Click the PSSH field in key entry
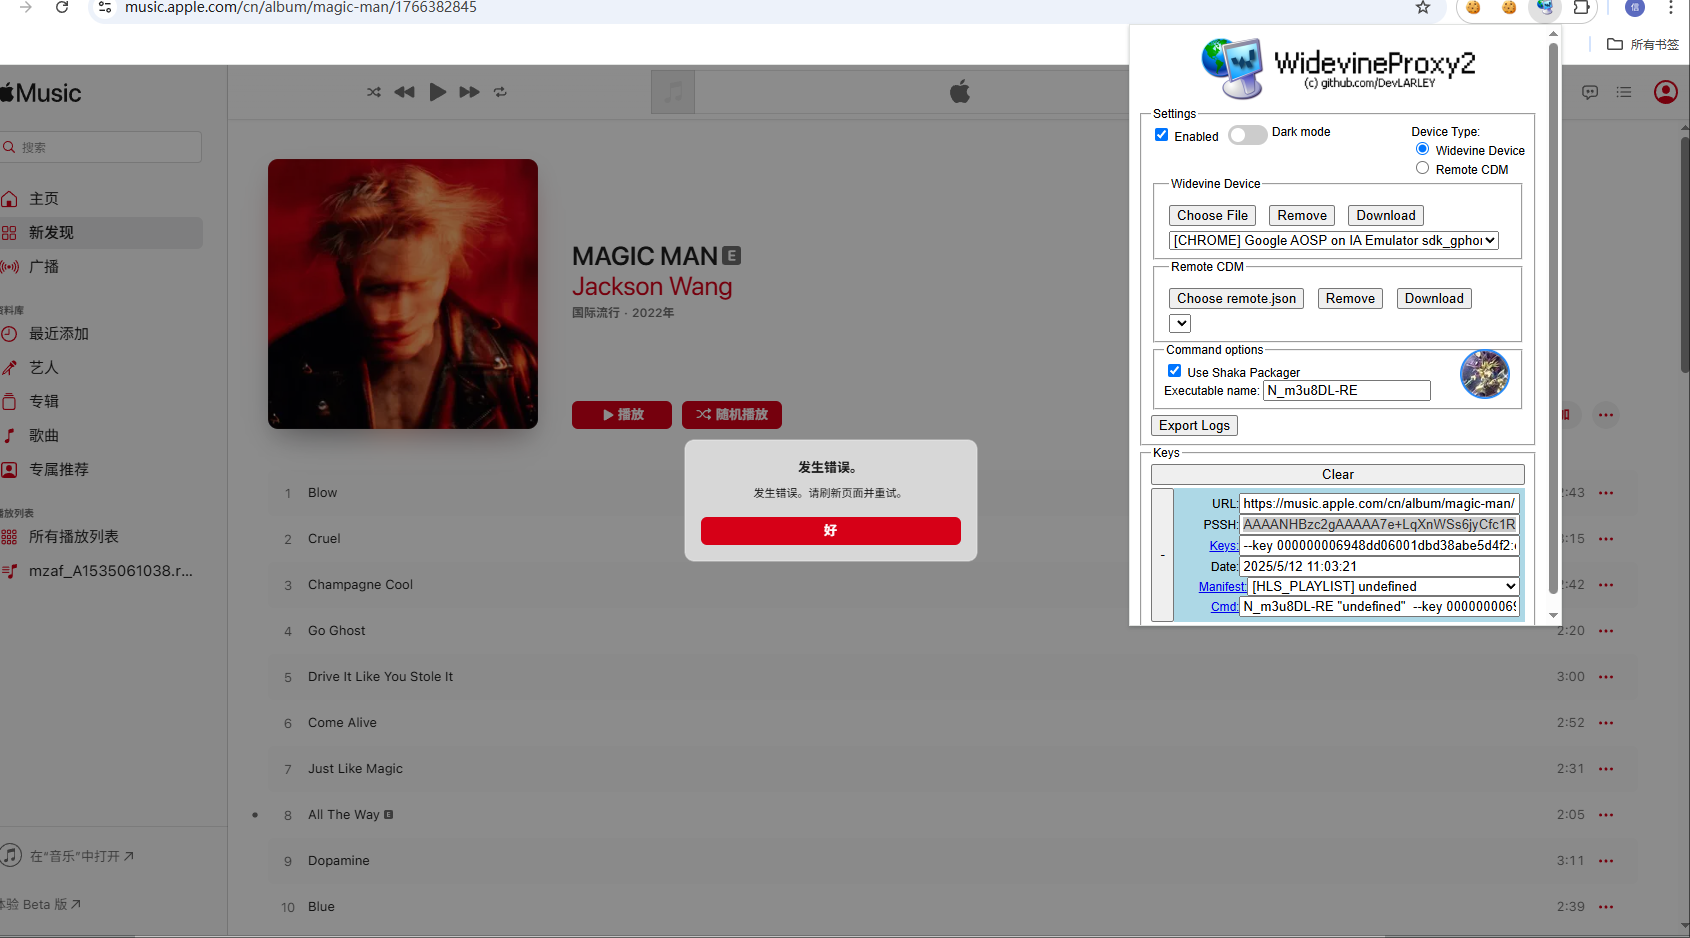This screenshot has height=938, width=1690. (x=1379, y=524)
